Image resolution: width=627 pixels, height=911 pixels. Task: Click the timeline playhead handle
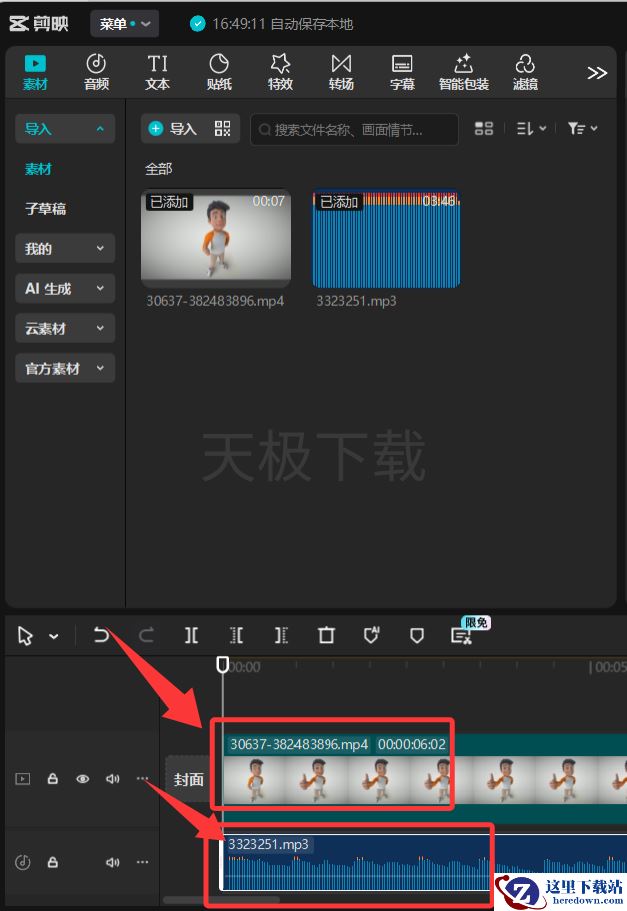click(223, 665)
